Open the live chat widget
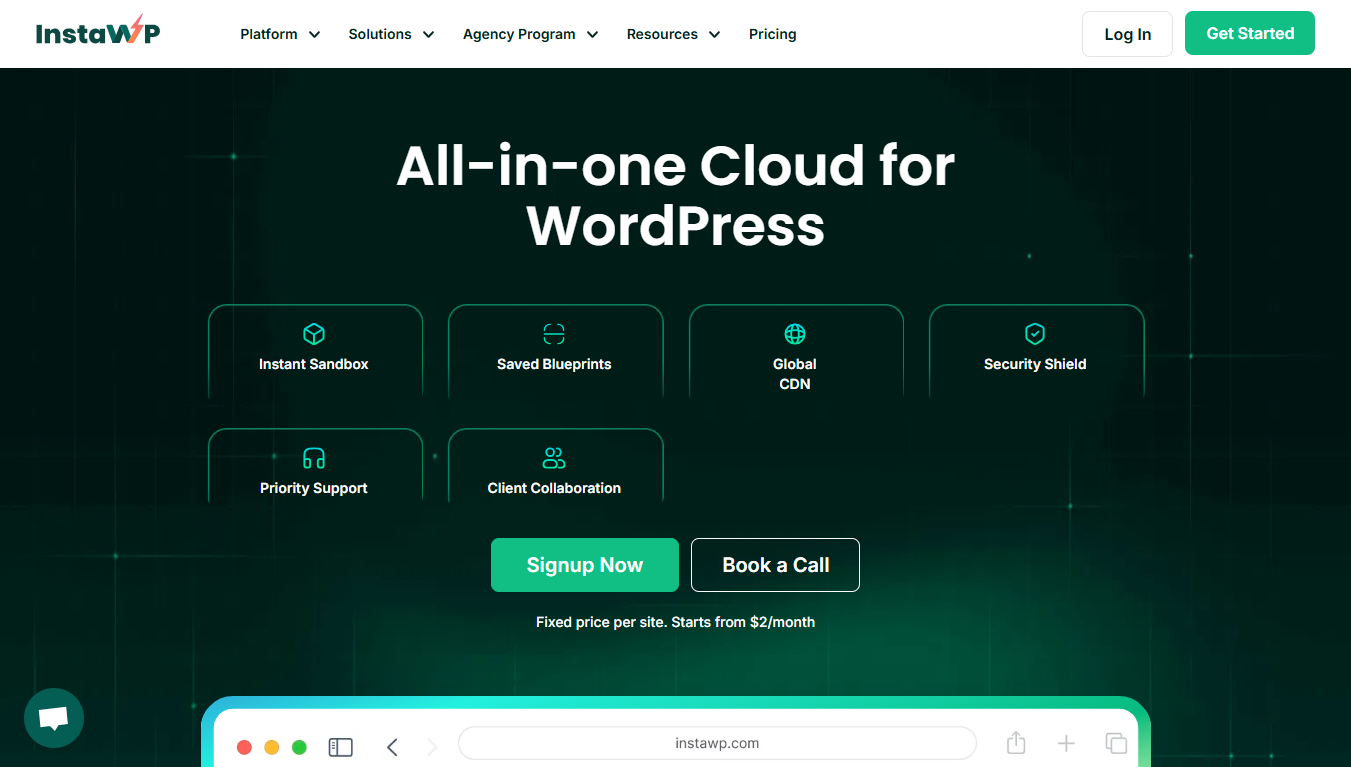Image resolution: width=1351 pixels, height=767 pixels. pos(54,718)
